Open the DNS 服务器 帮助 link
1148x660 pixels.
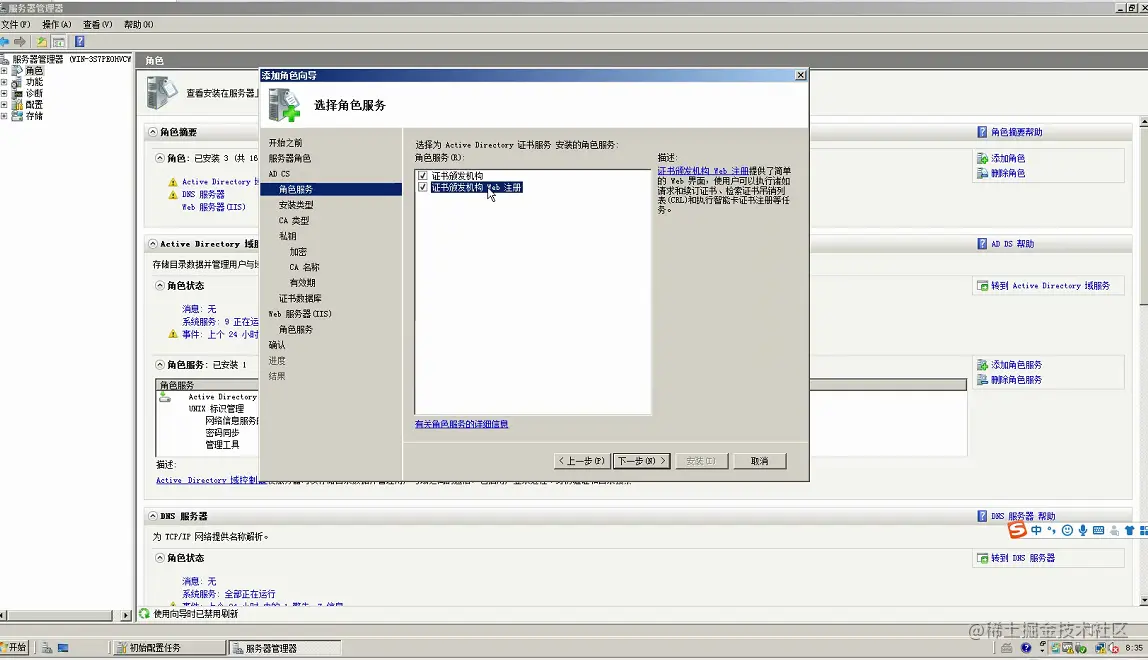[x=1023, y=516]
